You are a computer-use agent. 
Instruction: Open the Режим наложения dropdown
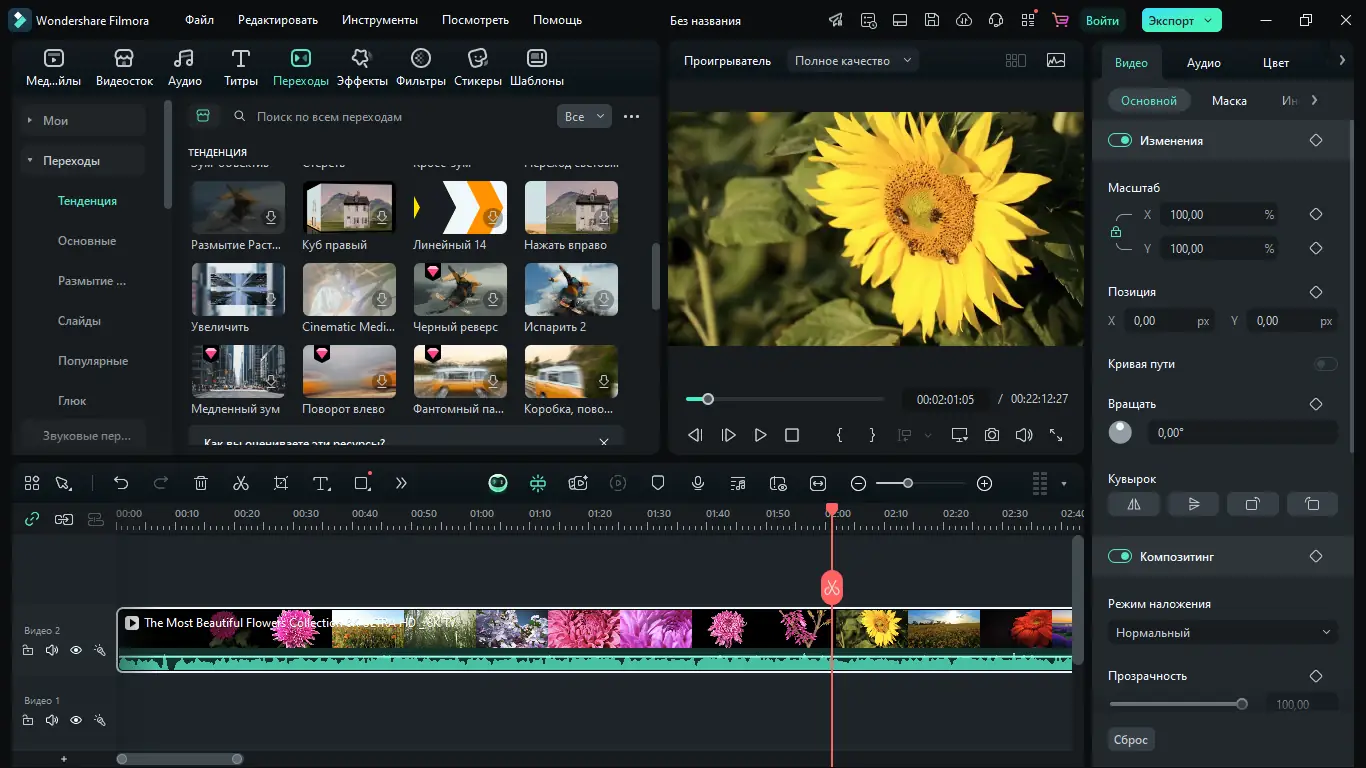pos(1222,633)
